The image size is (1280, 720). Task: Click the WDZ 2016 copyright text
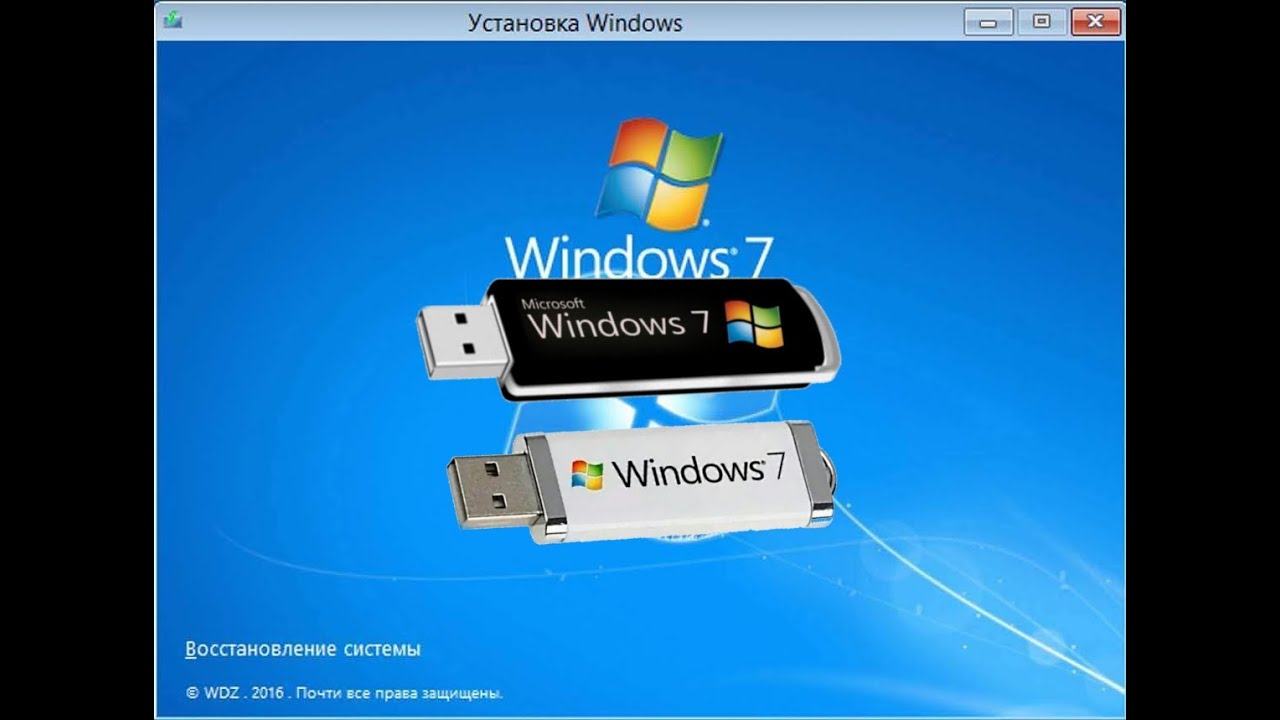[x=344, y=692]
